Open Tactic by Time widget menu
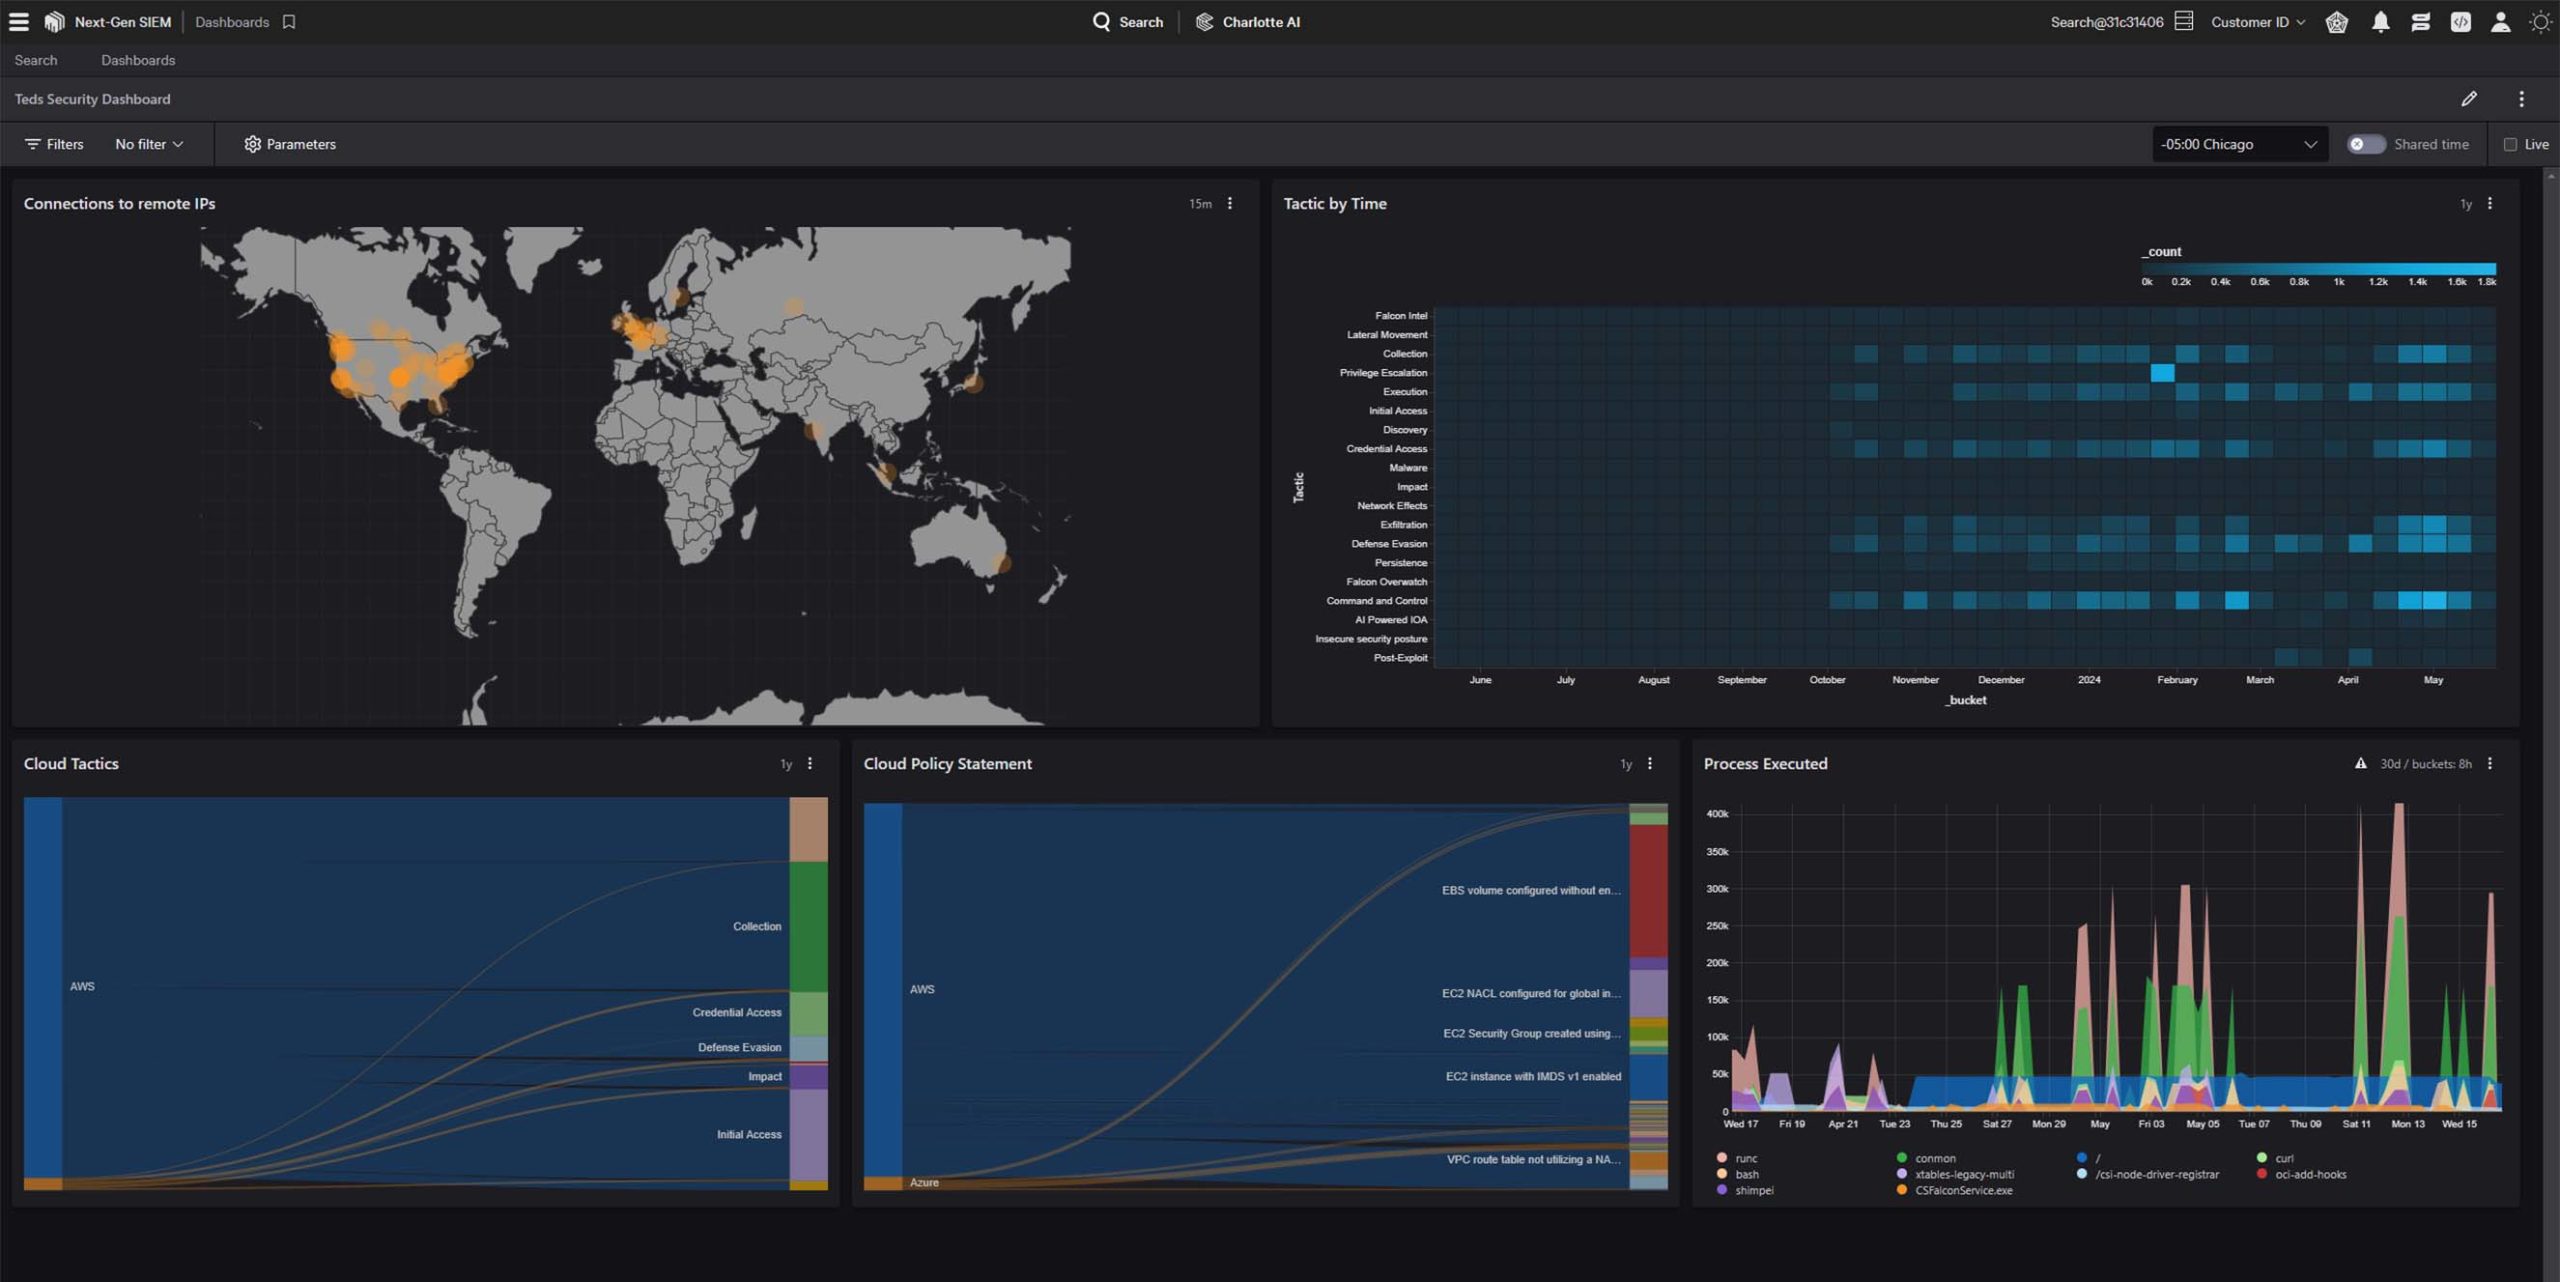Viewport: 2560px width, 1282px height. (2490, 203)
